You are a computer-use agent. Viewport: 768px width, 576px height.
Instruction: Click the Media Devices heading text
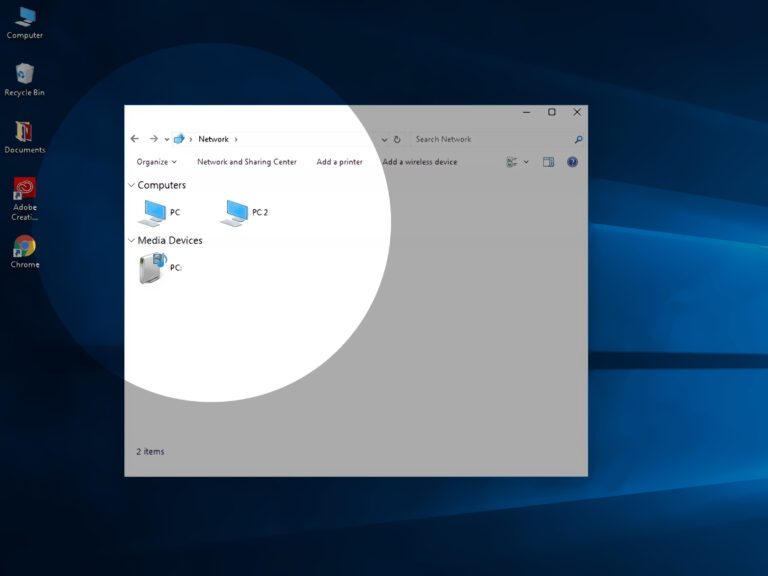[170, 240]
